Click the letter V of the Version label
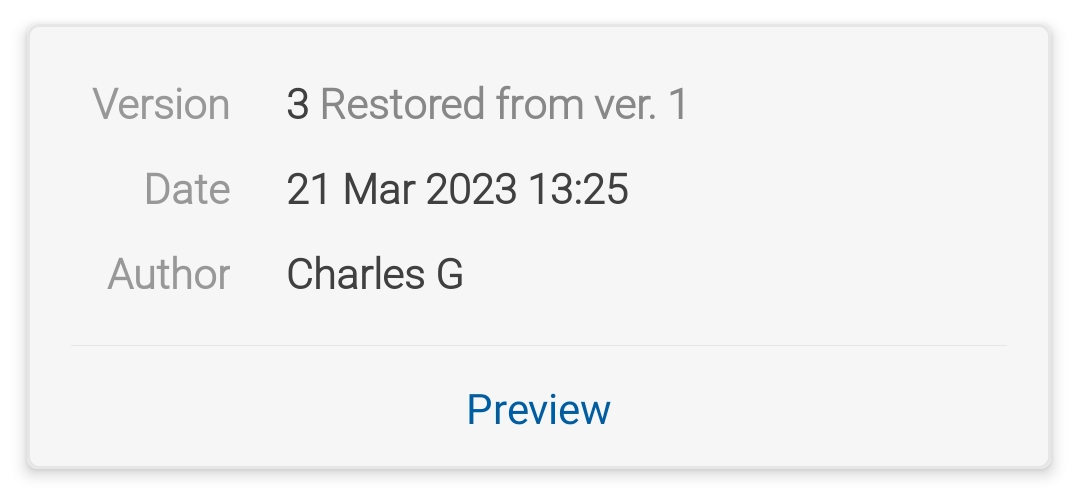 pyautogui.click(x=105, y=104)
